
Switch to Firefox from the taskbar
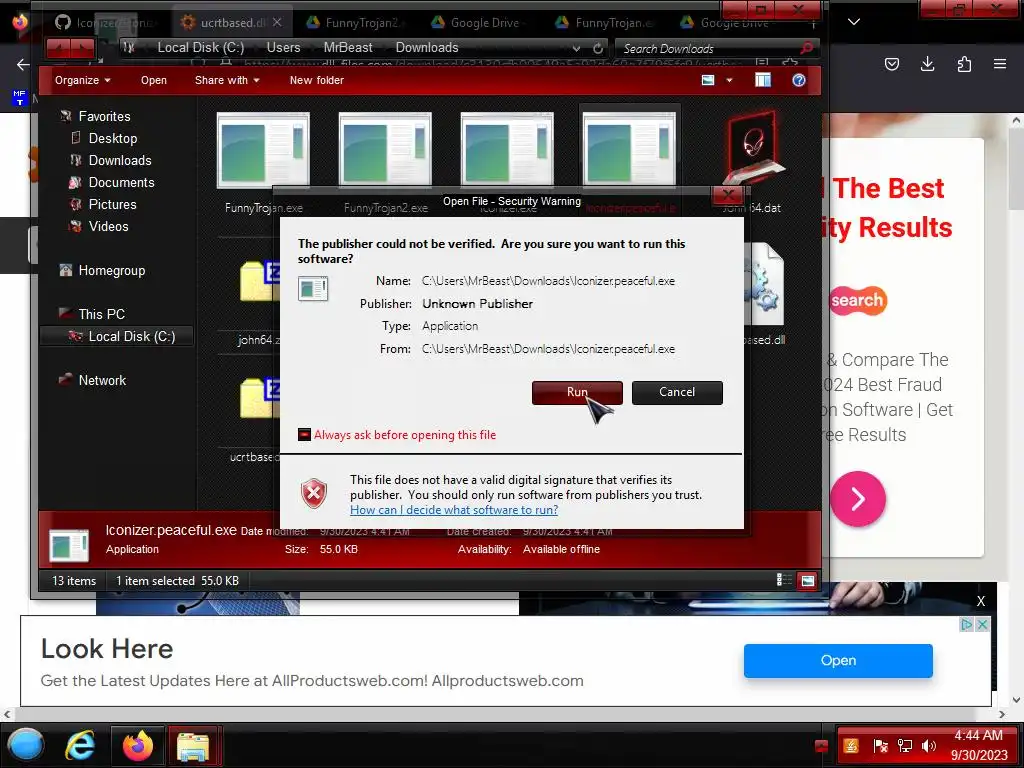coord(137,745)
